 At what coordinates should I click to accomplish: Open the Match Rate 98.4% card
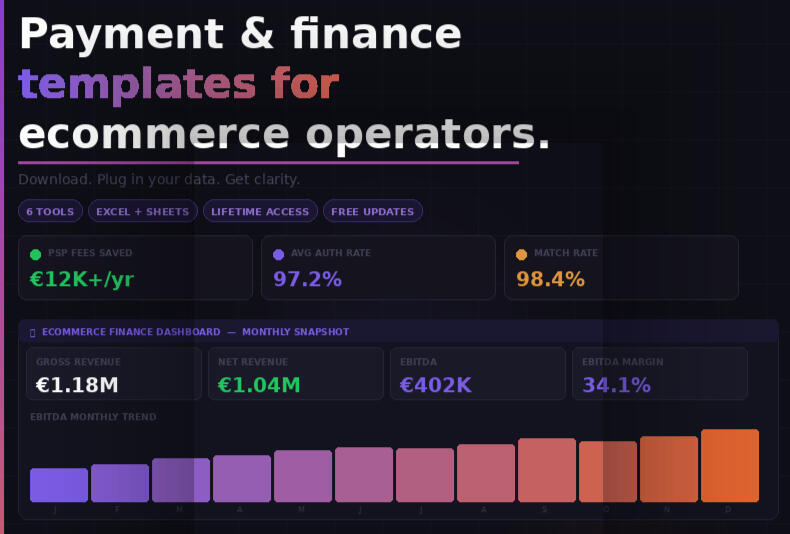(621, 267)
